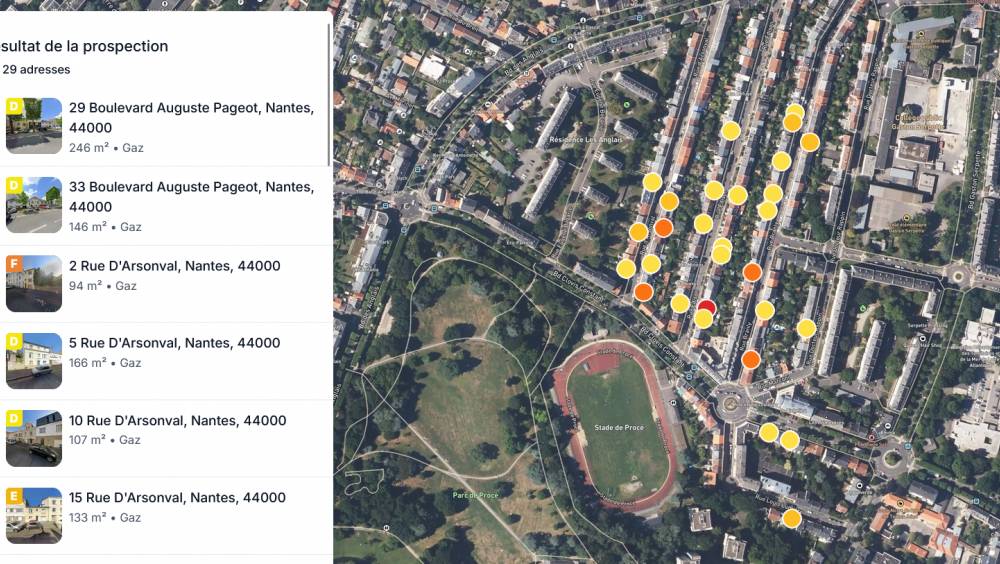Click the D energy badge on 29 Boulevard Auguste Pageot

(14, 106)
